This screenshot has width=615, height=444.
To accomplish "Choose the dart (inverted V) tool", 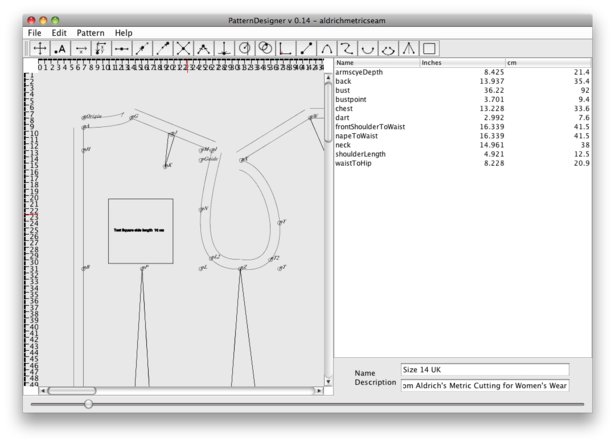I will pos(408,49).
